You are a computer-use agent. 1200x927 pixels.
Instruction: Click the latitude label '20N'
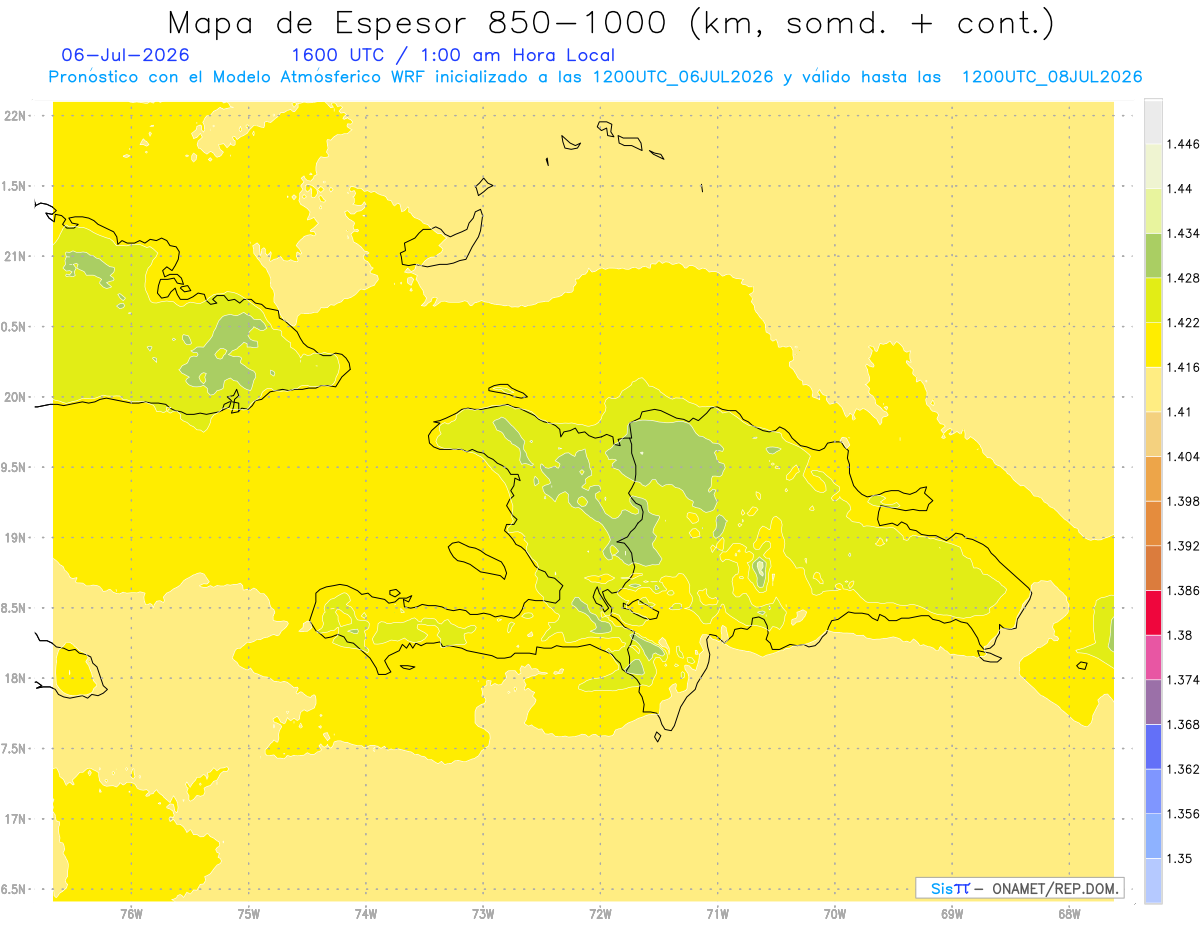coord(15,397)
